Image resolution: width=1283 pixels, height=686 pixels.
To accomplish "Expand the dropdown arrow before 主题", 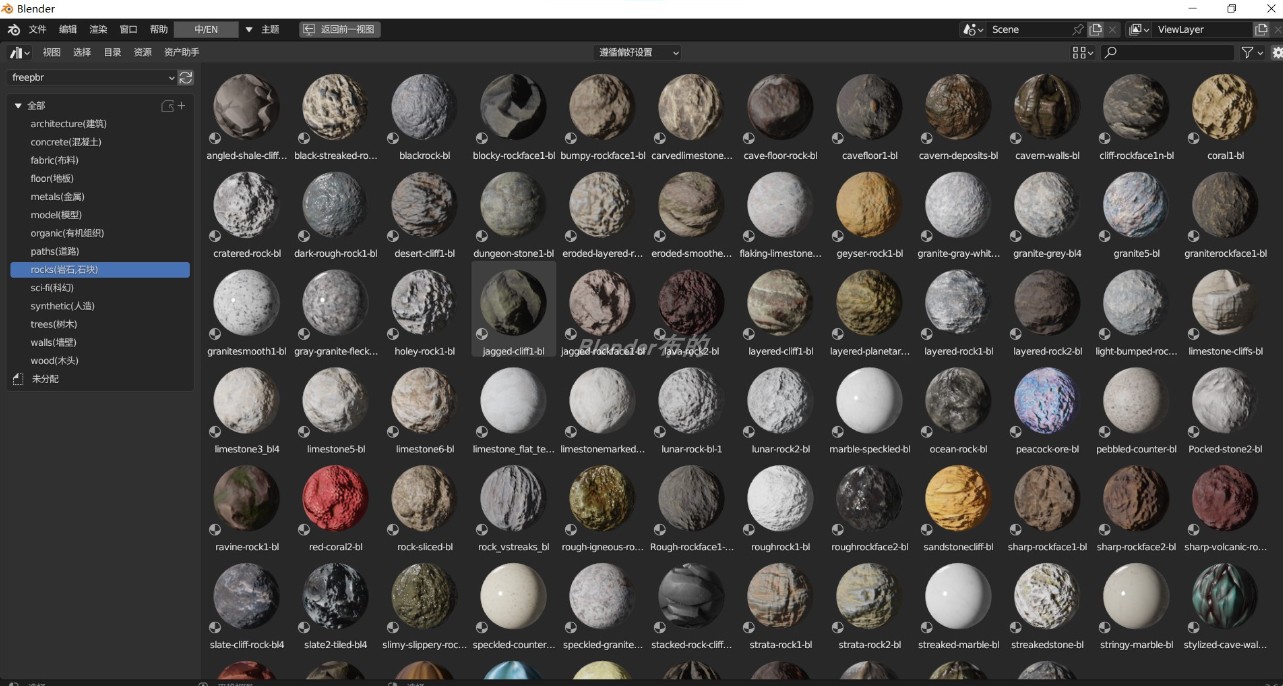I will pyautogui.click(x=248, y=30).
